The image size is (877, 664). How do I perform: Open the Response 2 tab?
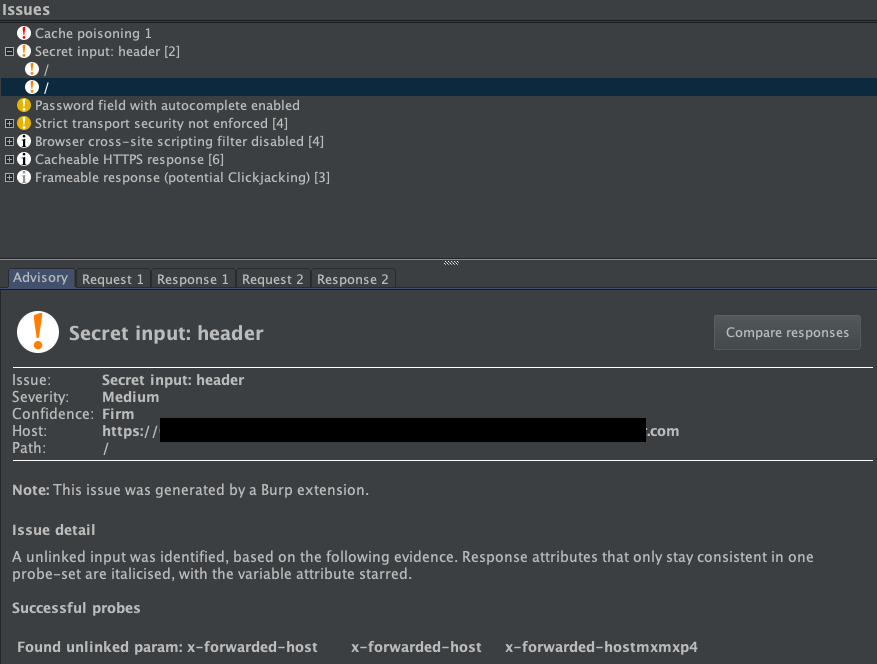tap(352, 279)
